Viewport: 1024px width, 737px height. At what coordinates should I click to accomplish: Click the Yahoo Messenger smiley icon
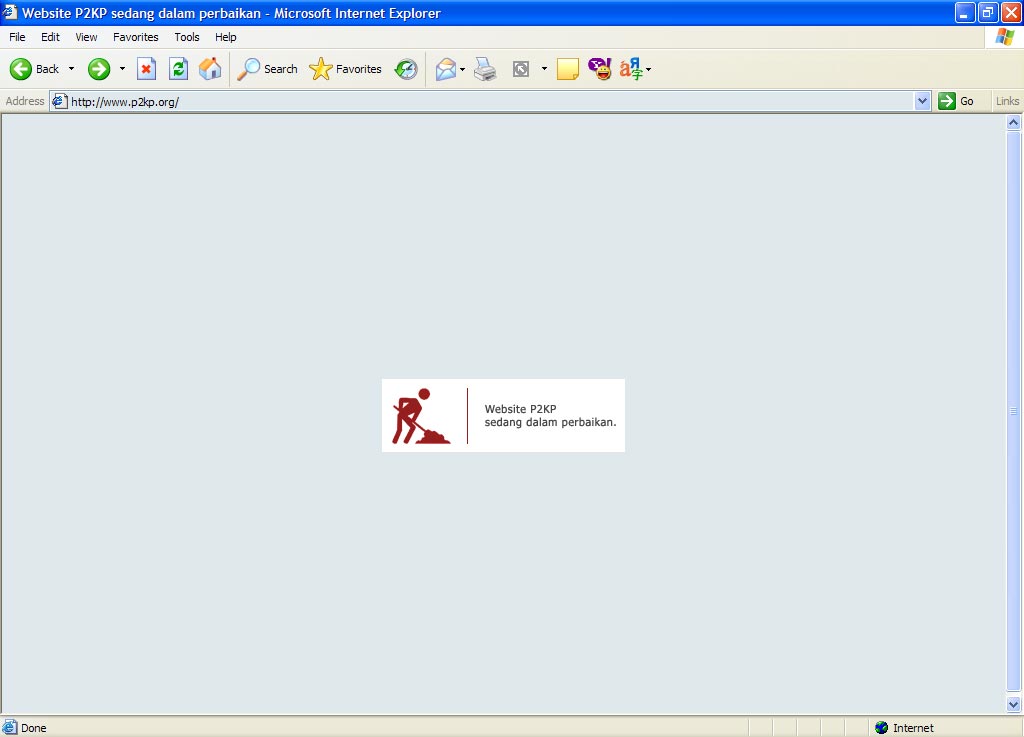pyautogui.click(x=600, y=69)
